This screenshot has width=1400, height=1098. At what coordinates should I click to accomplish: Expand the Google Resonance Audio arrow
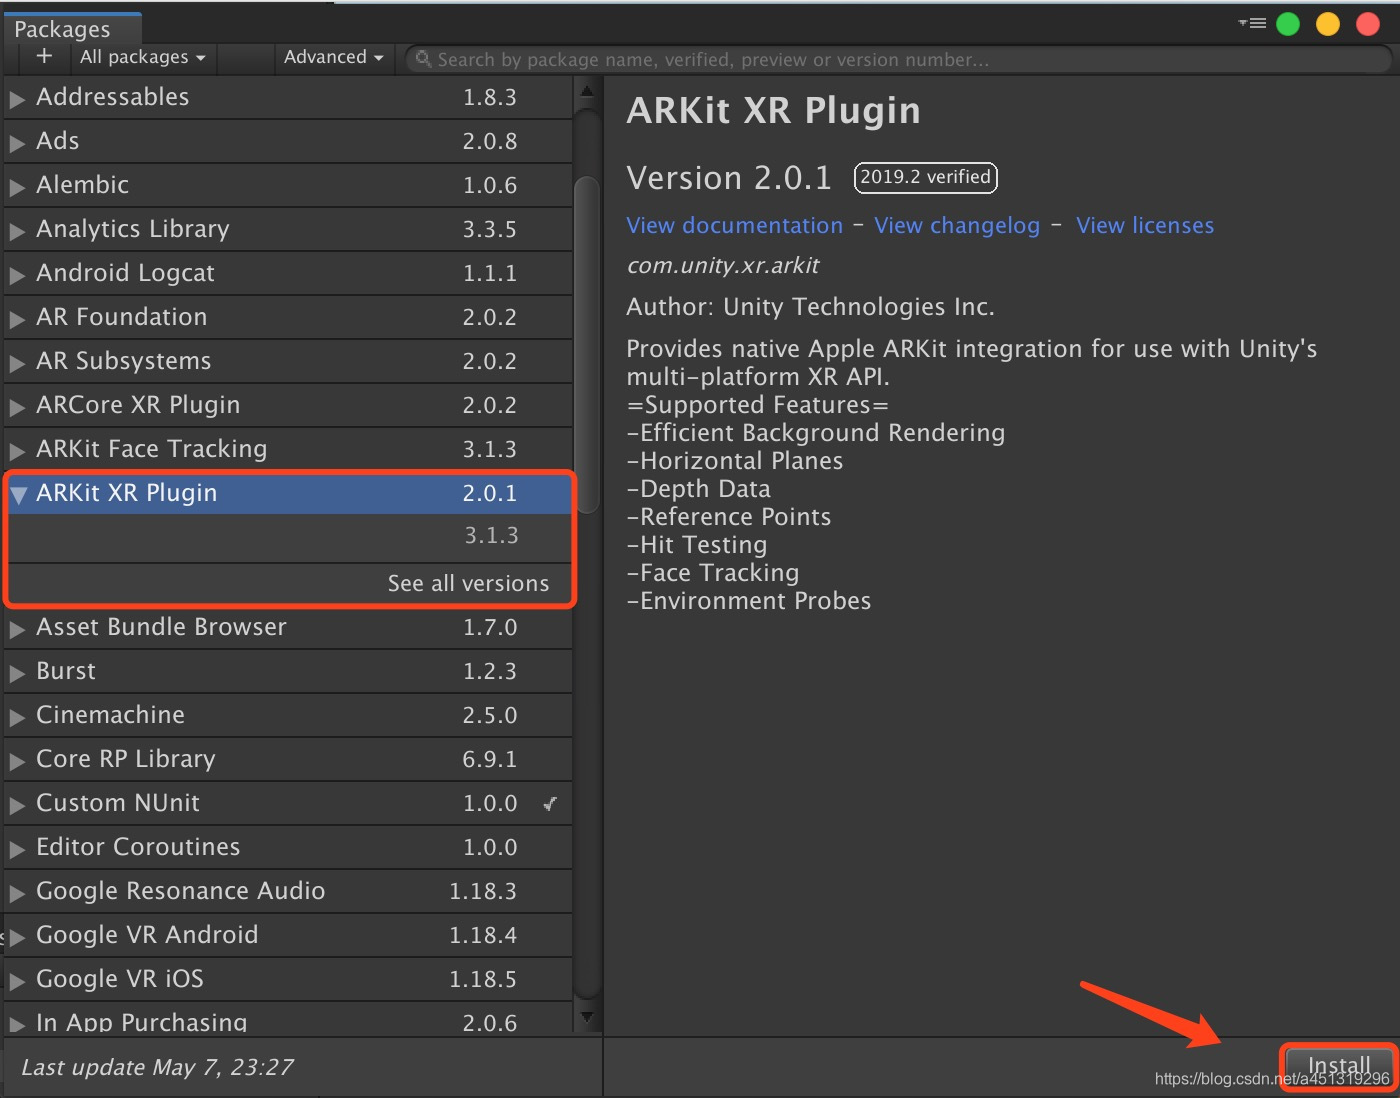pyautogui.click(x=17, y=893)
